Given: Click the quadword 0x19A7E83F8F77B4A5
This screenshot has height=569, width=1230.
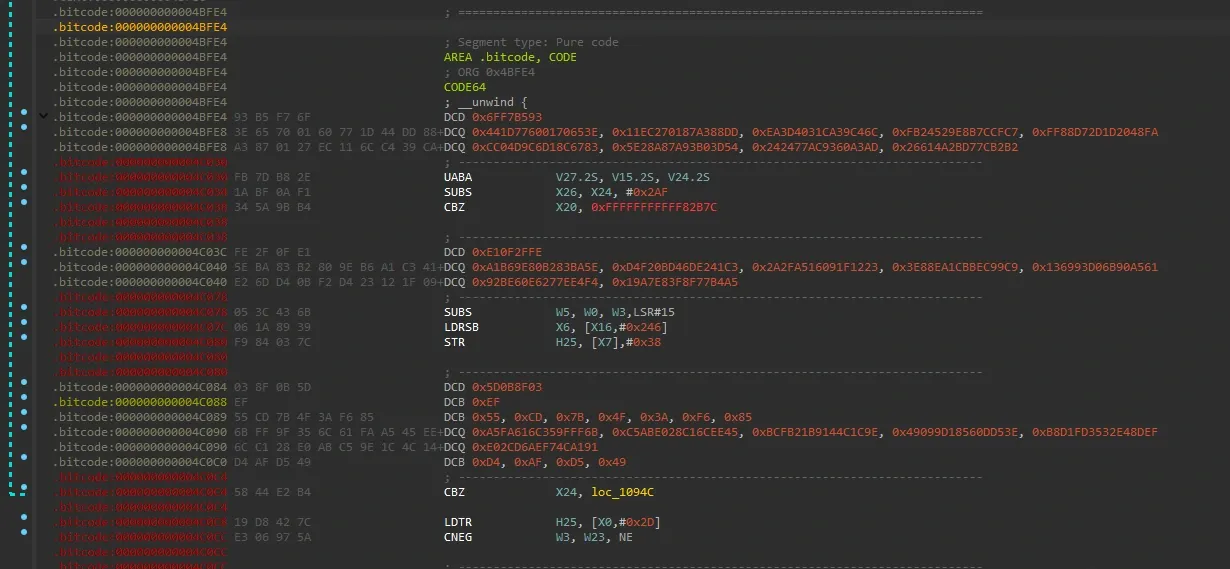Looking at the screenshot, I should click(675, 282).
